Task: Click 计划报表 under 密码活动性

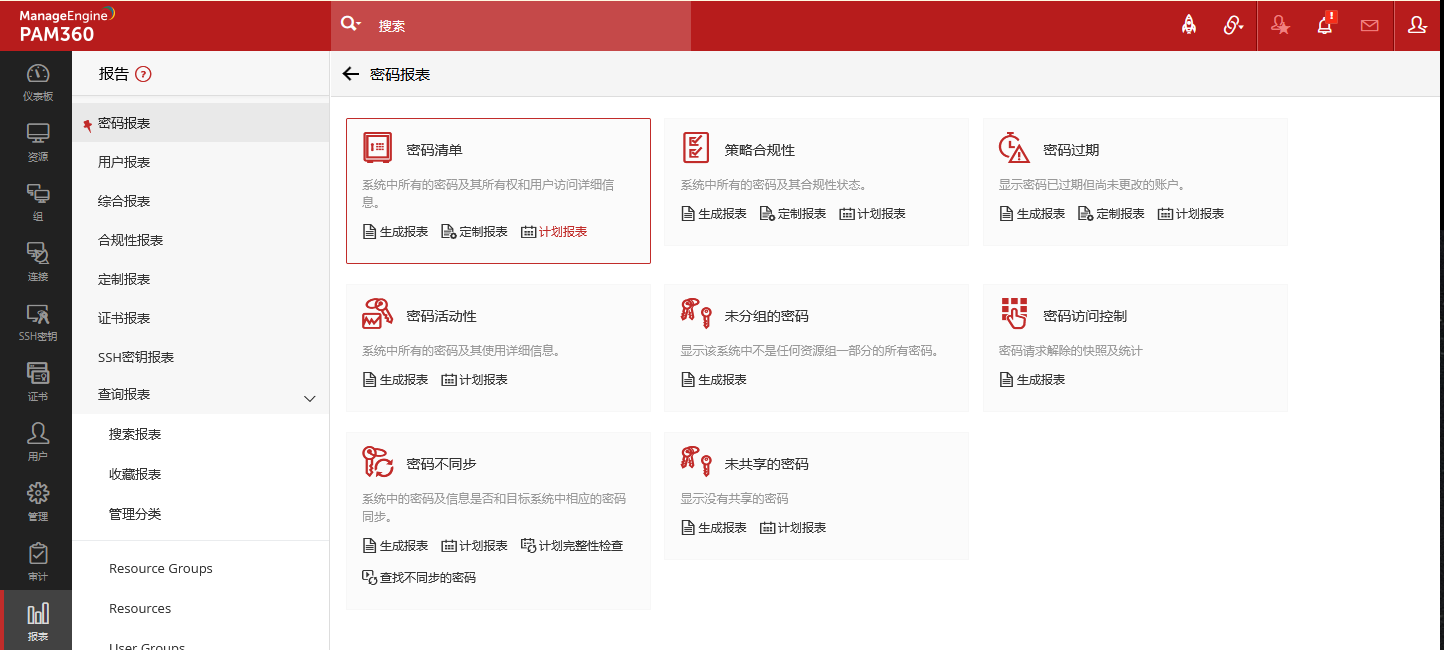Action: tap(475, 379)
